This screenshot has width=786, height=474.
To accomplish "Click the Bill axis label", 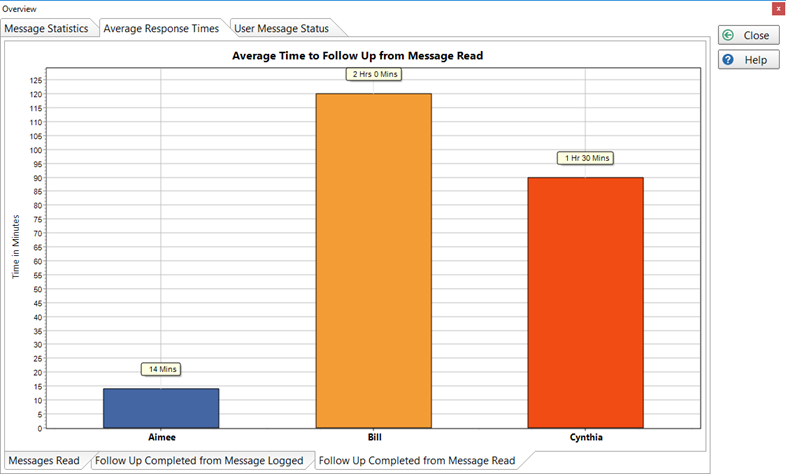I will 374,437.
